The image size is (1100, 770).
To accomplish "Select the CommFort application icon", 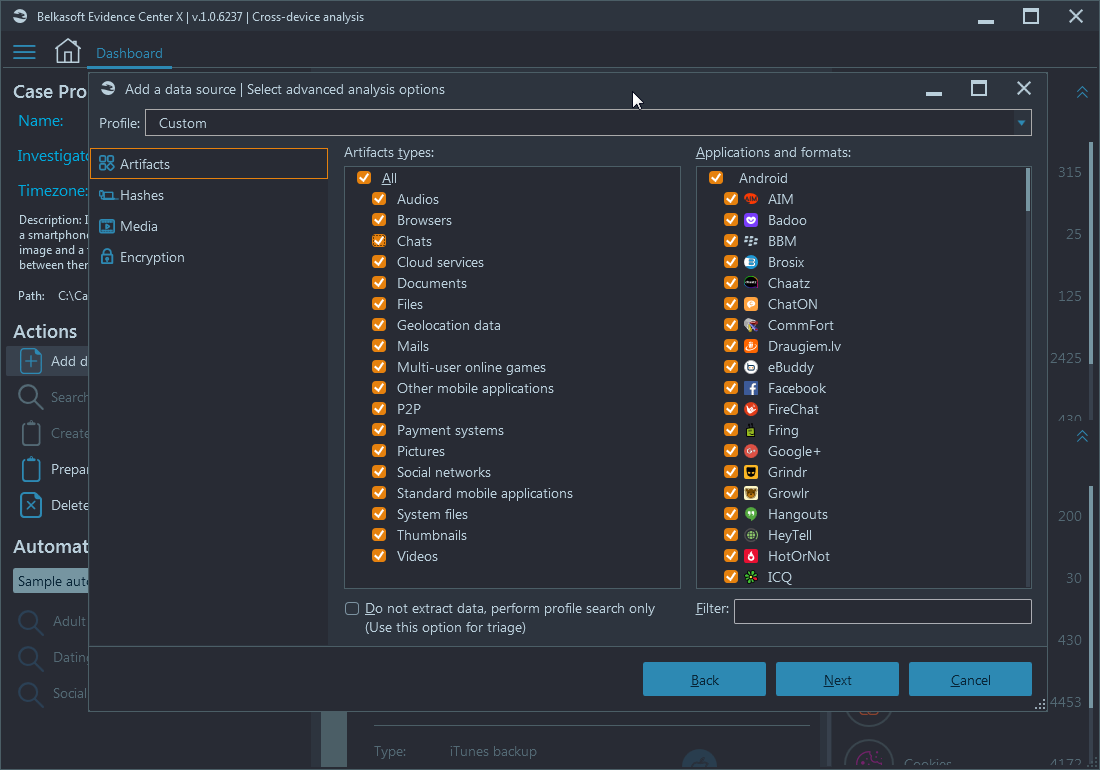I will tap(751, 325).
